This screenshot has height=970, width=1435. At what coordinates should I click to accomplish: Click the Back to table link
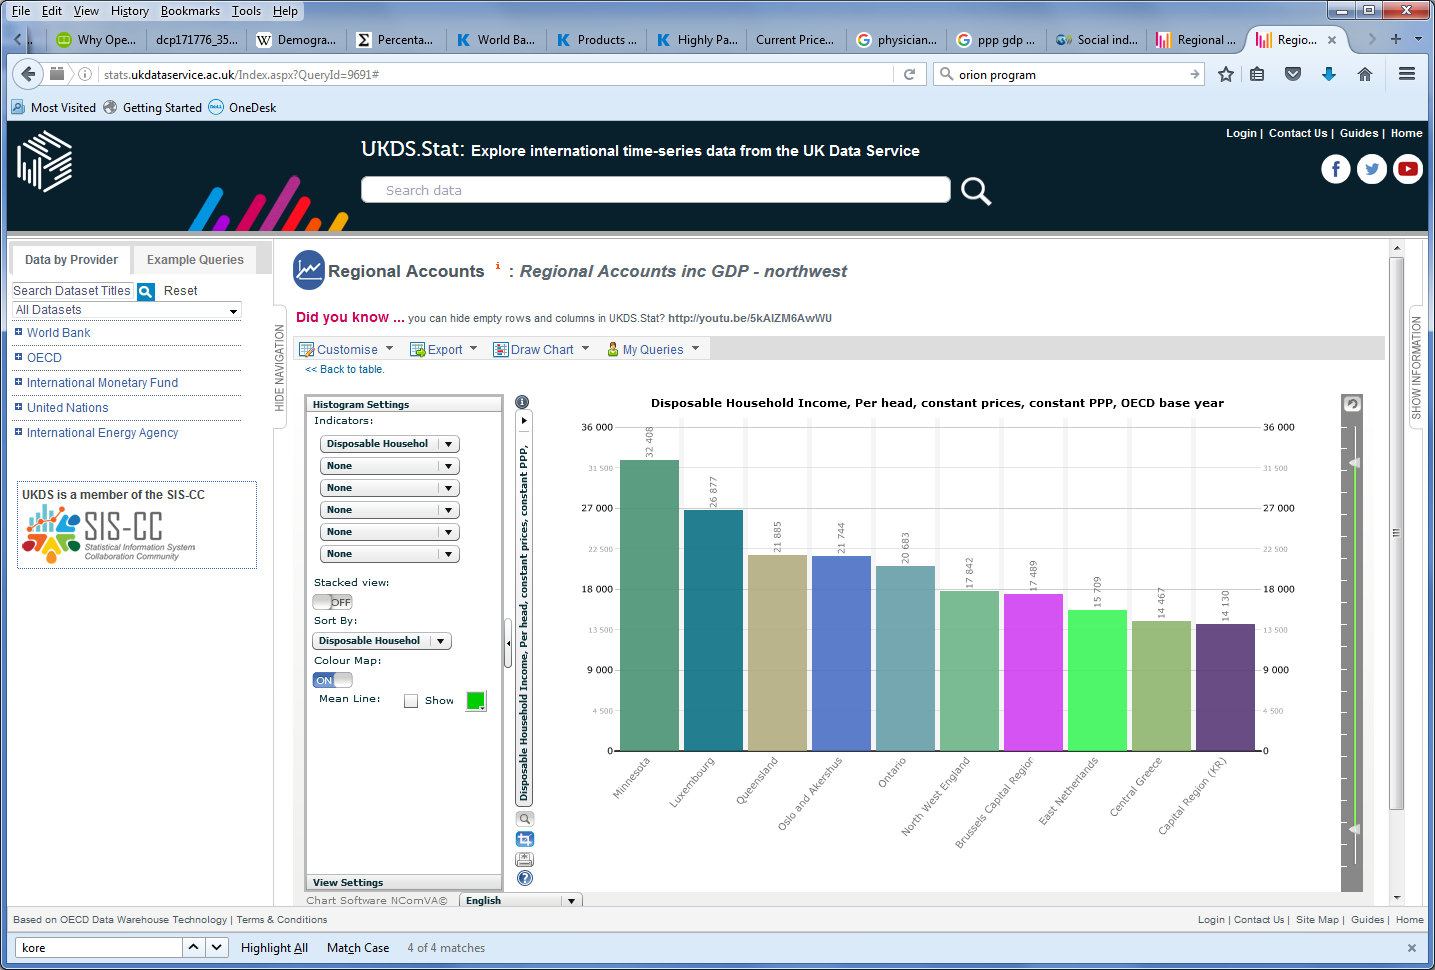(x=343, y=369)
